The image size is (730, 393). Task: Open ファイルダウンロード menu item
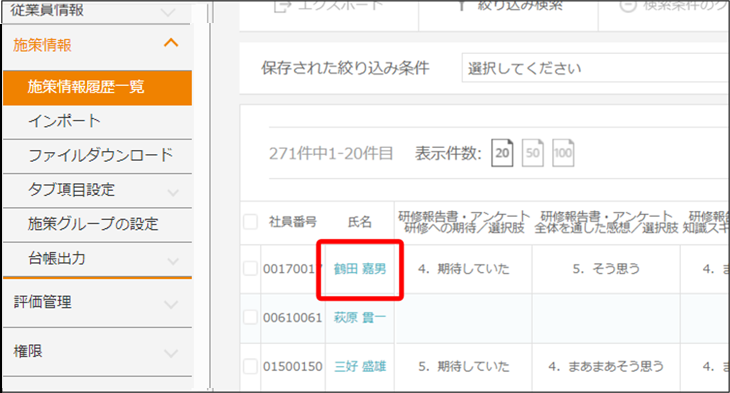tap(97, 156)
